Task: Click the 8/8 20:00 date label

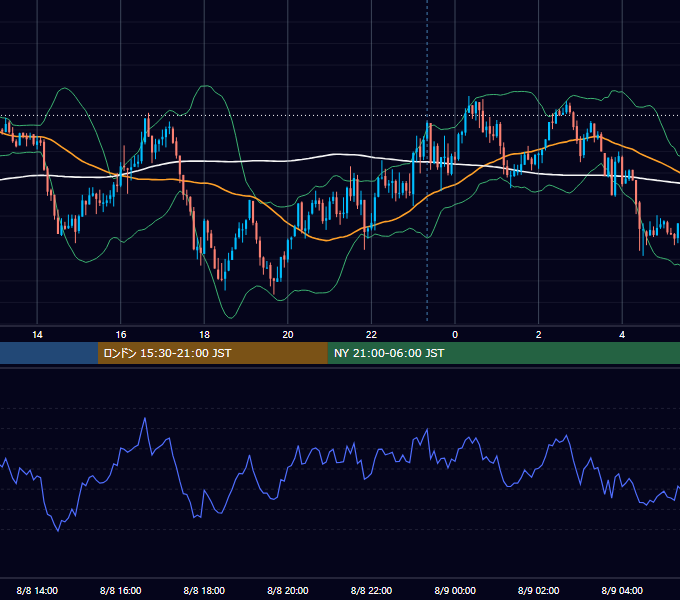Action: (288, 590)
